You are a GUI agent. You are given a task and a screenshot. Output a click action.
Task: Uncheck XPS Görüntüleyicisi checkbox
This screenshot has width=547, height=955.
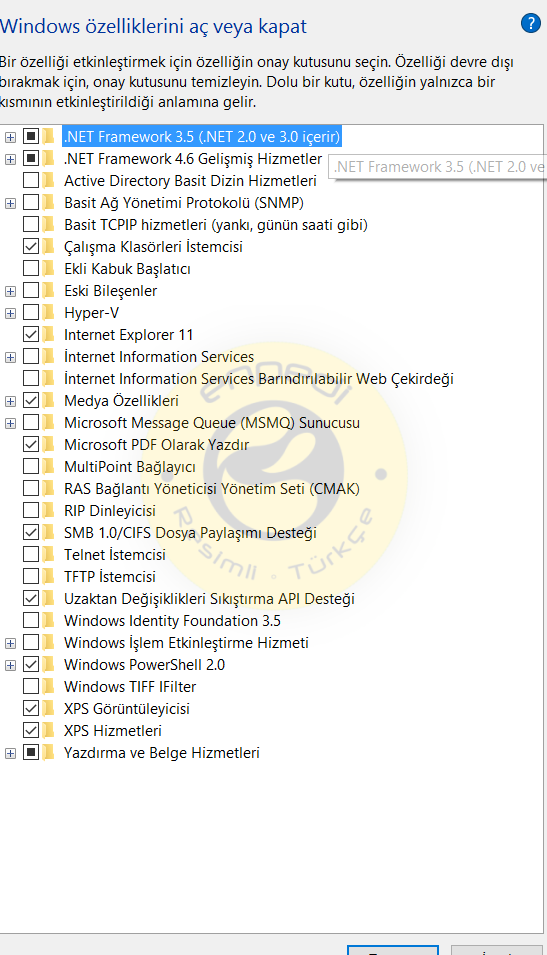tap(30, 708)
